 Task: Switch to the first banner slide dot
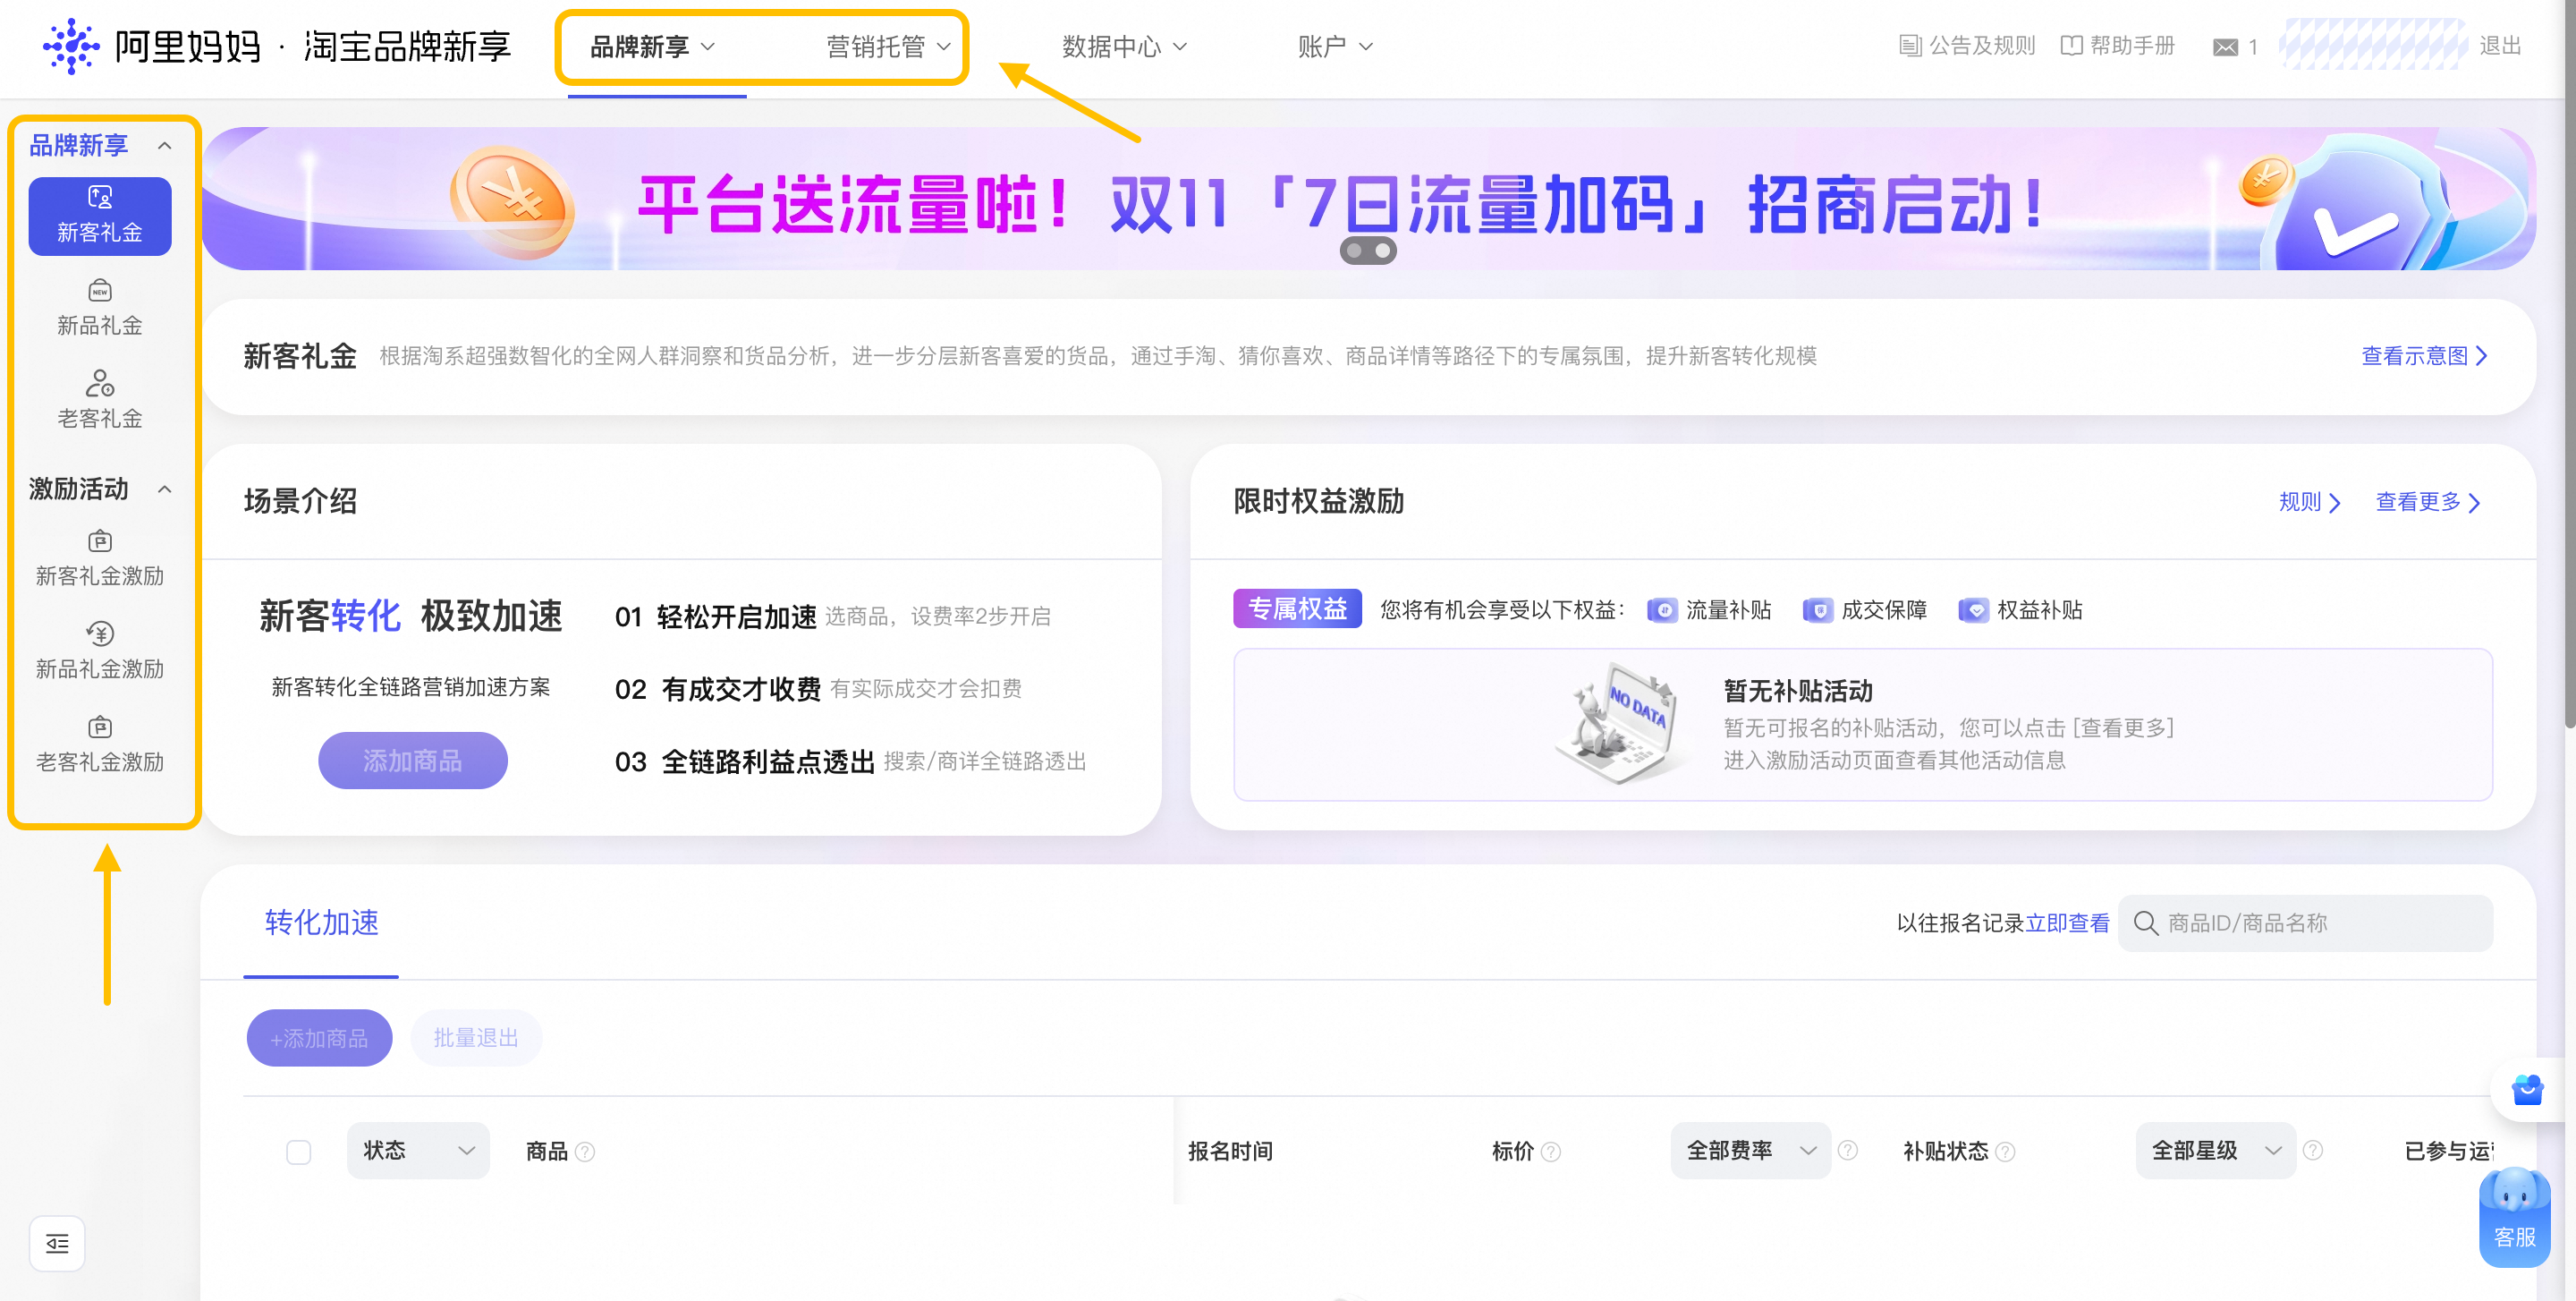pyautogui.click(x=1354, y=251)
